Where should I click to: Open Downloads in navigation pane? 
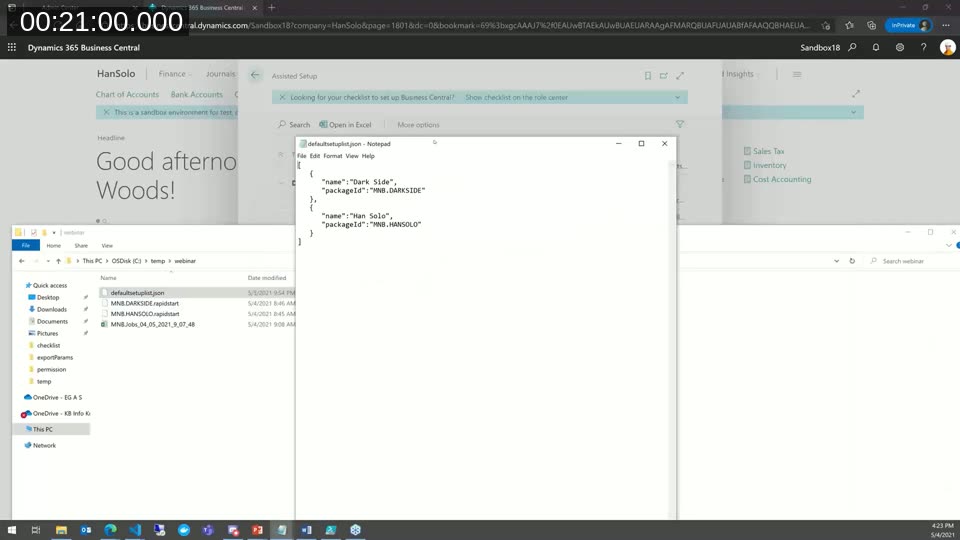pos(51,309)
